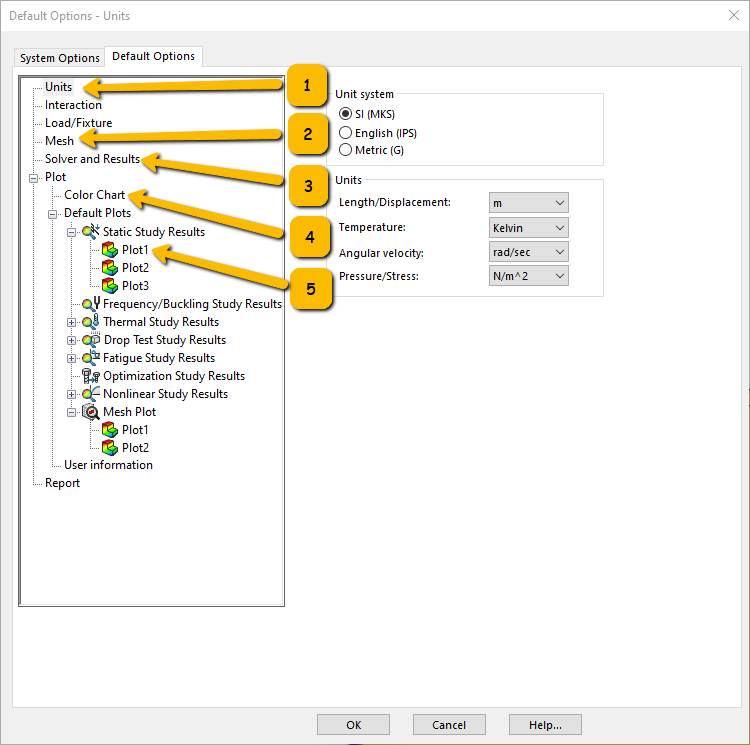Open the Help... button
This screenshot has width=750, height=745.
point(545,725)
